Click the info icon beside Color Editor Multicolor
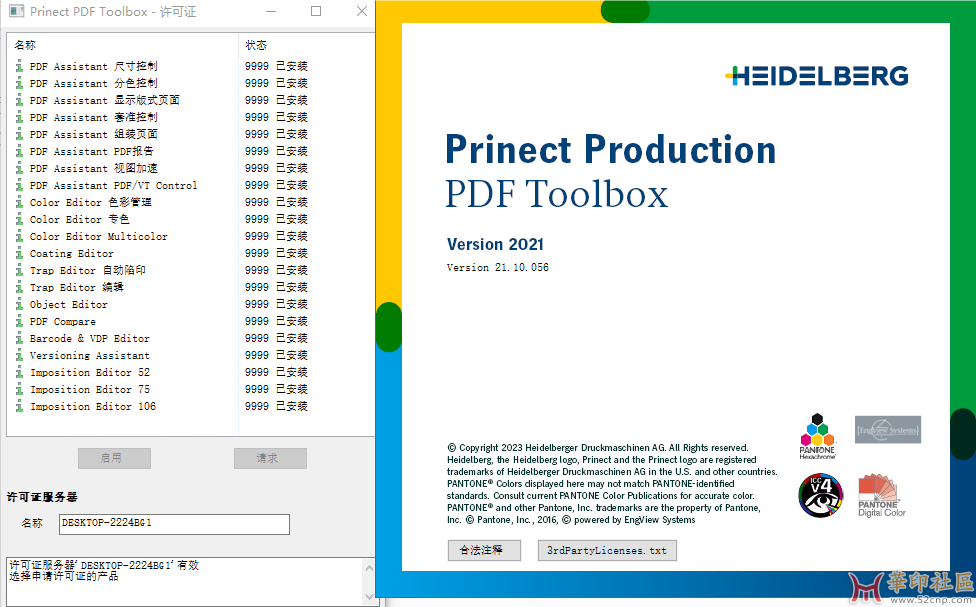 (x=19, y=236)
